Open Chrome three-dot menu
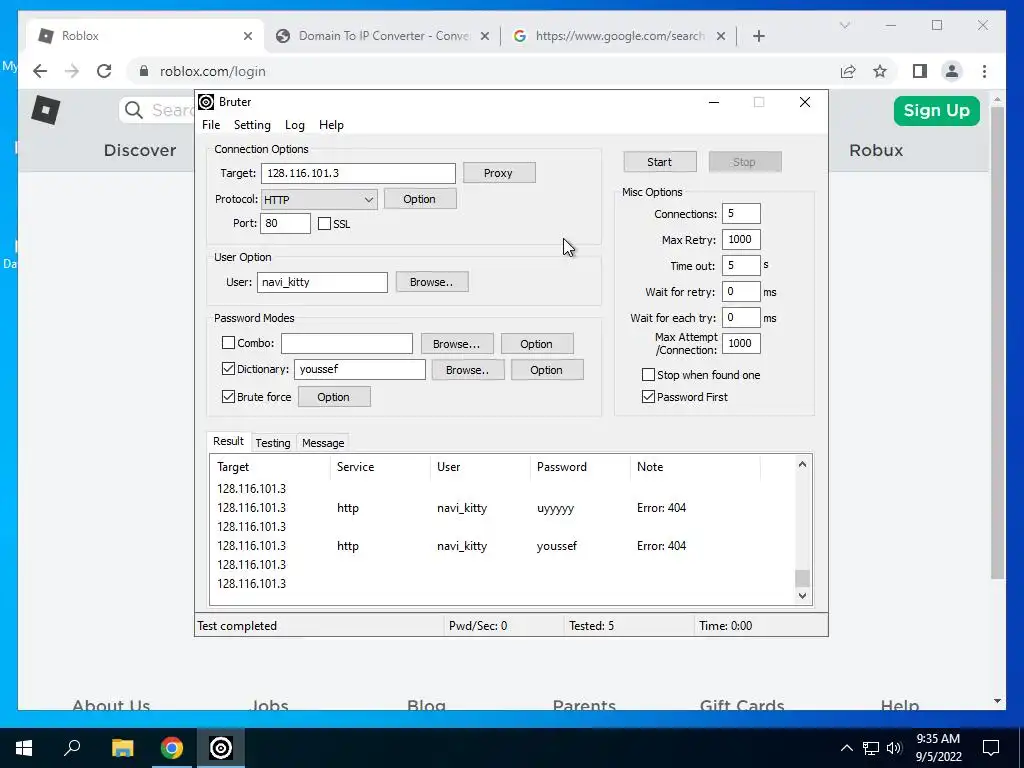The height and width of the screenshot is (768, 1024). 984,71
